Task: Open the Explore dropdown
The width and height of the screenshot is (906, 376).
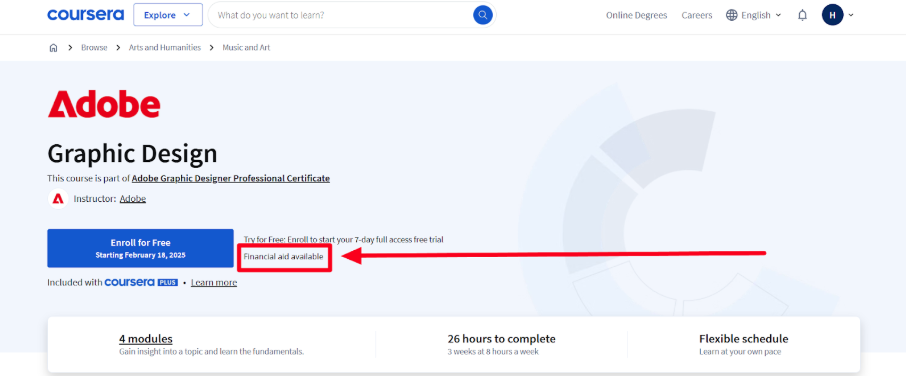Action: click(x=168, y=15)
